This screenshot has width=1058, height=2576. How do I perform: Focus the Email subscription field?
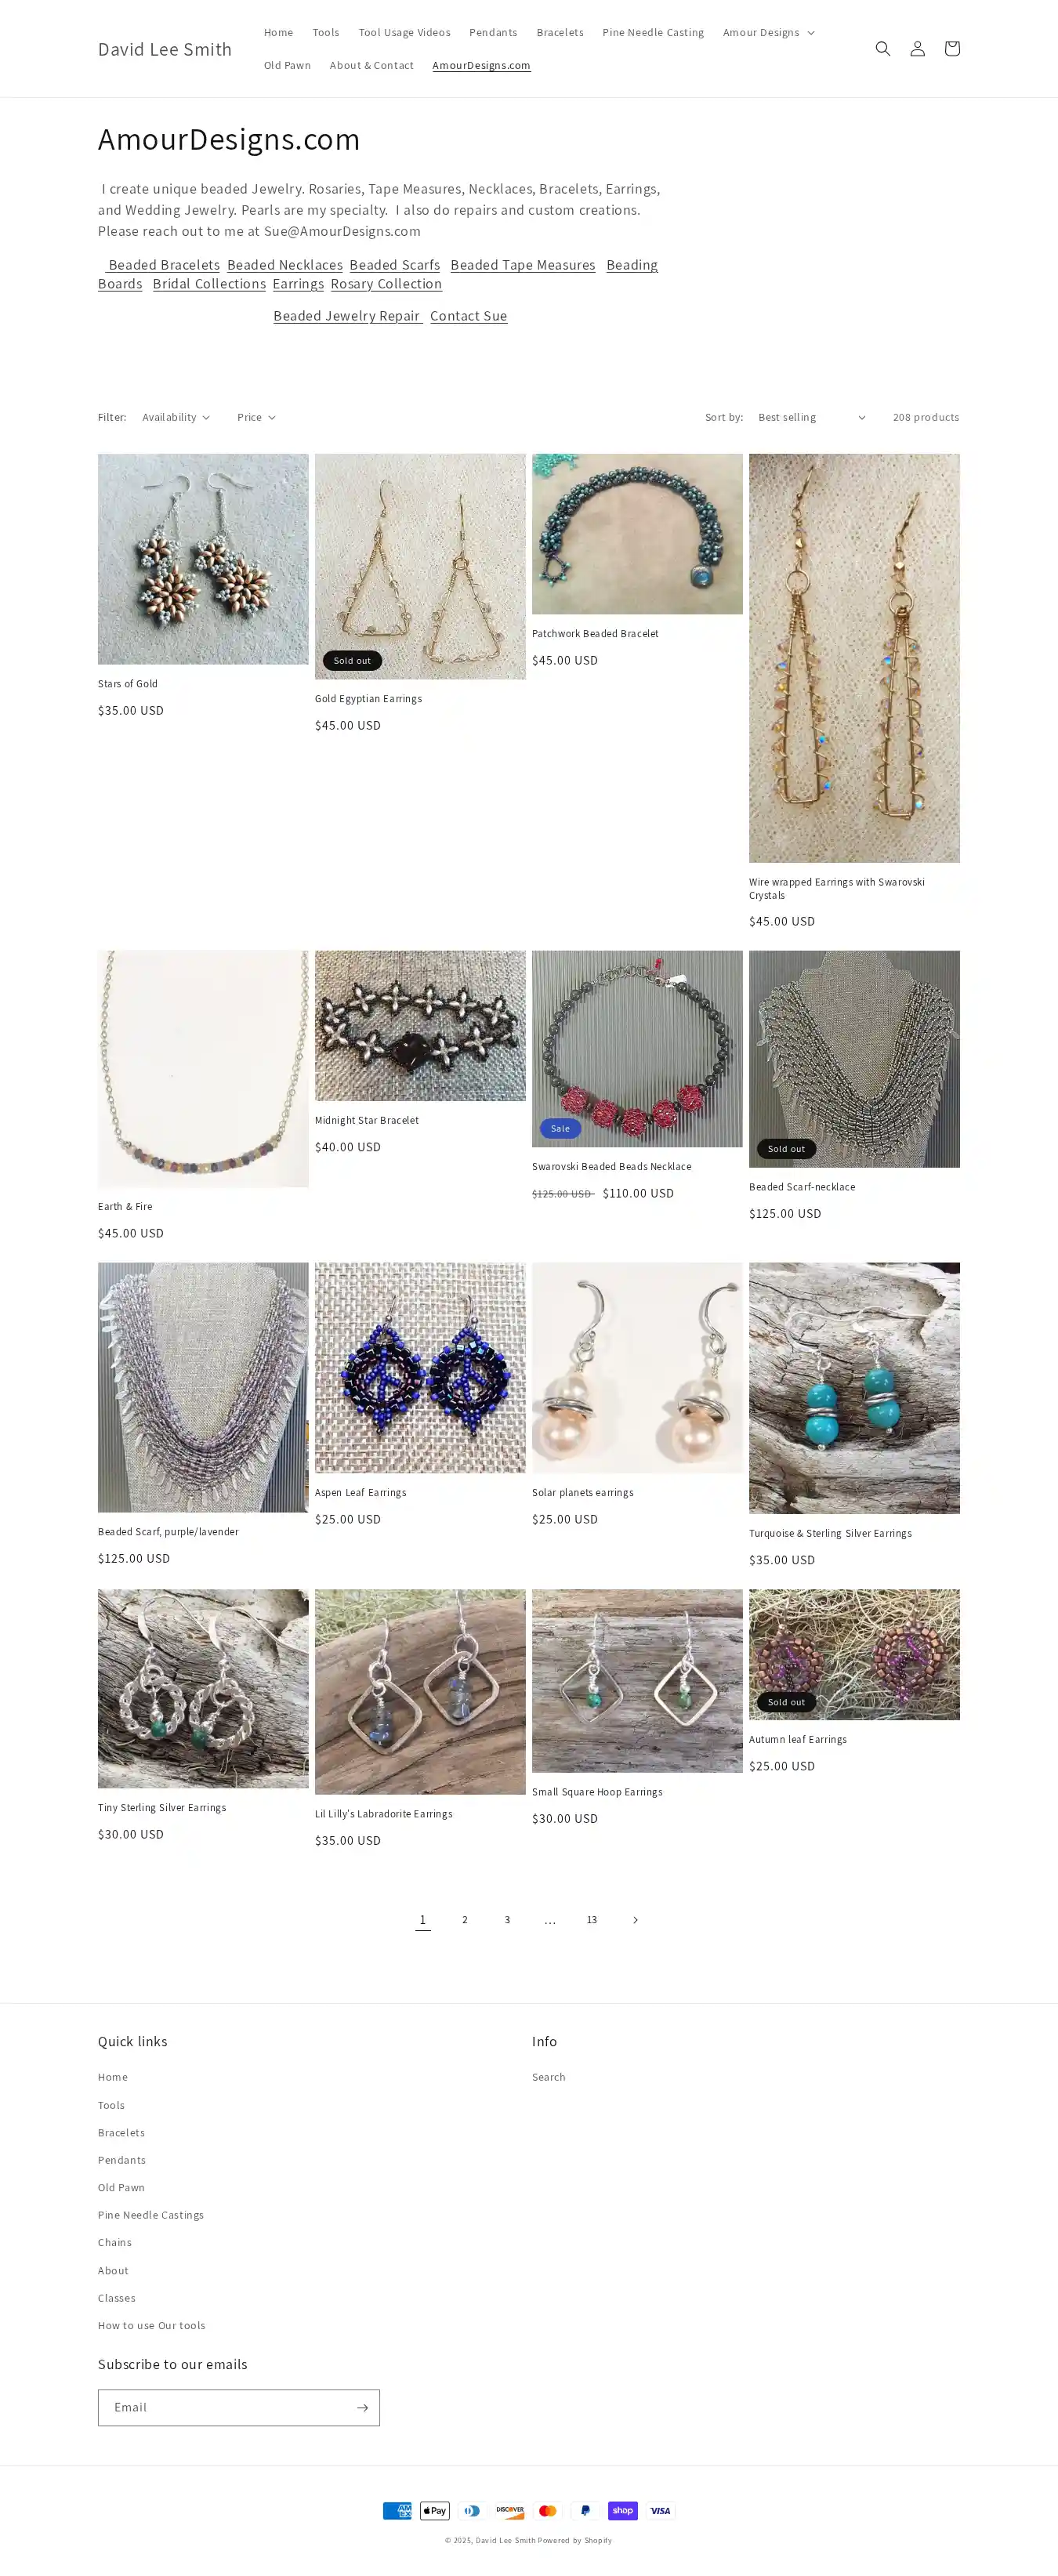click(225, 2407)
